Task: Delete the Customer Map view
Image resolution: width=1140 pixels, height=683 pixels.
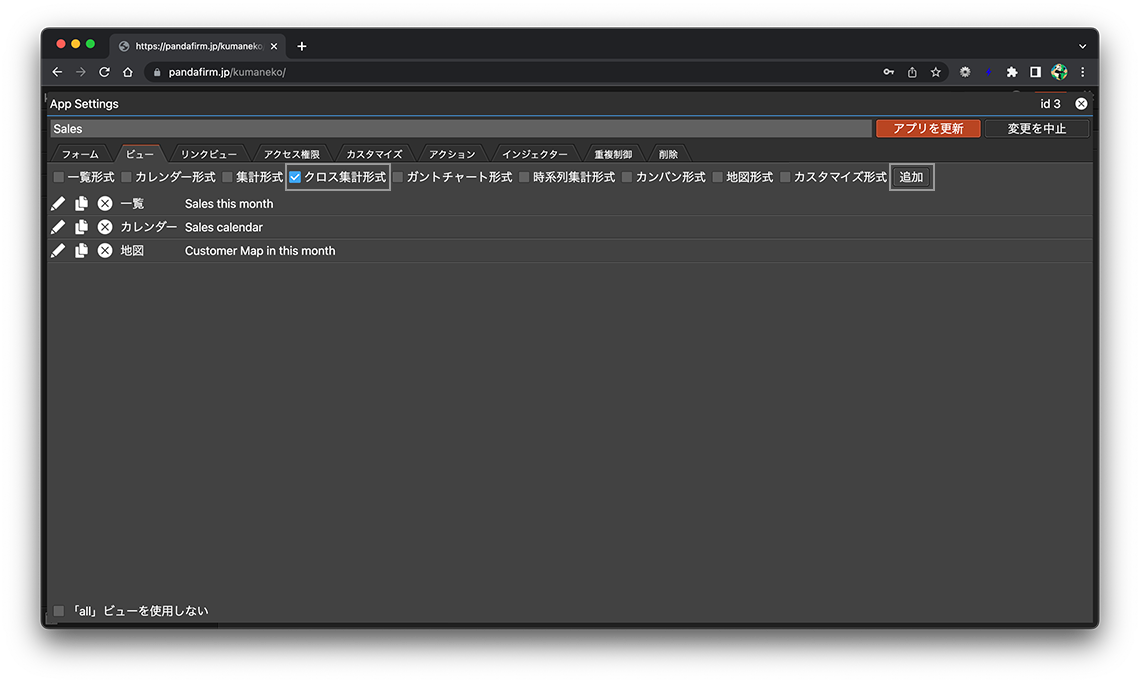Action: (x=105, y=251)
